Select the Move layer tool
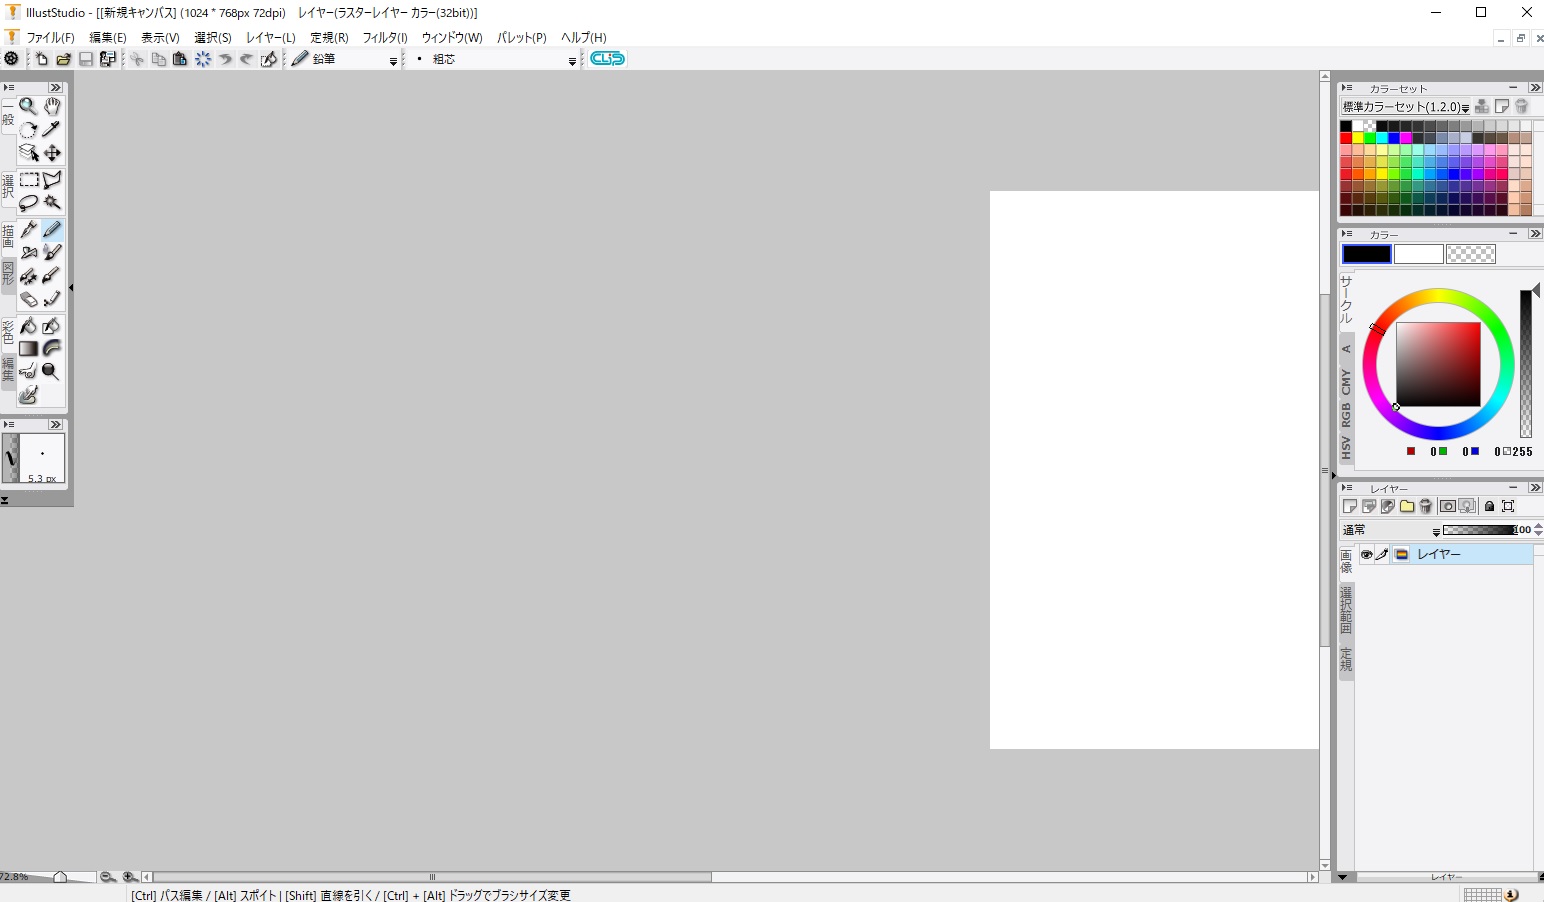Image resolution: width=1544 pixels, height=902 pixels. pos(52,153)
